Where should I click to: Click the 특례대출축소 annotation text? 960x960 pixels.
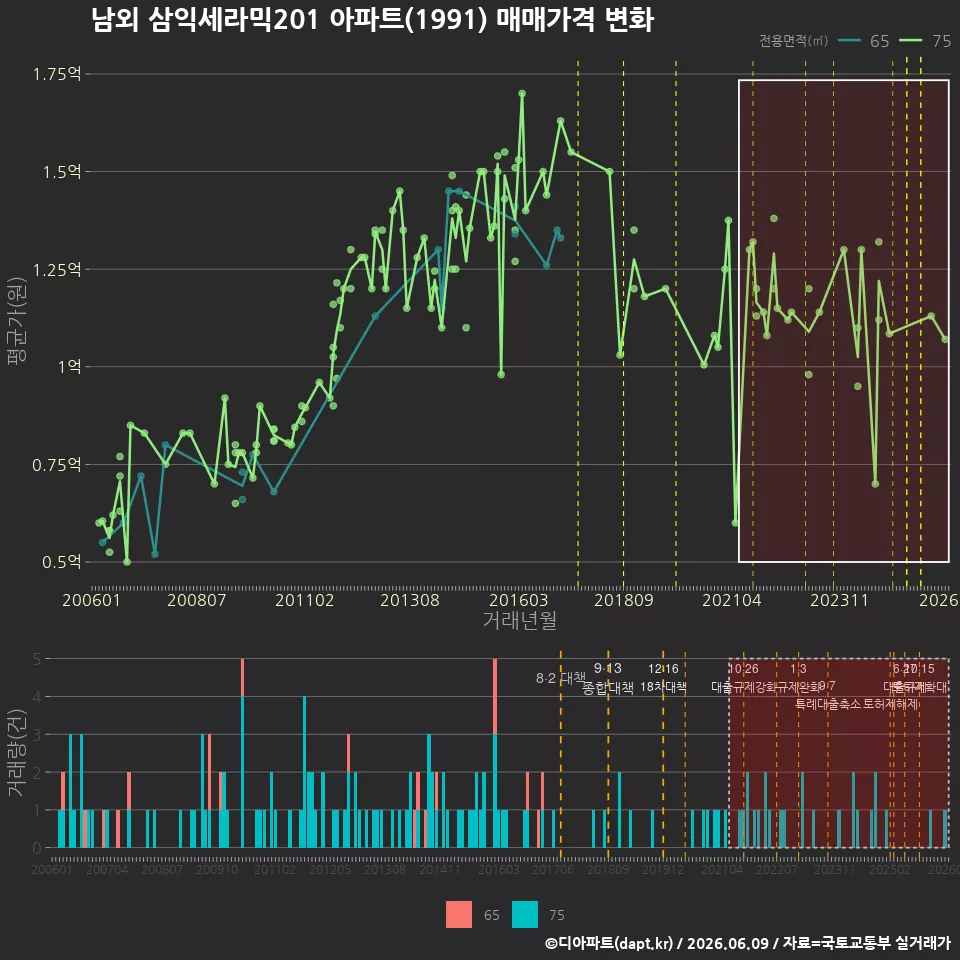828,704
